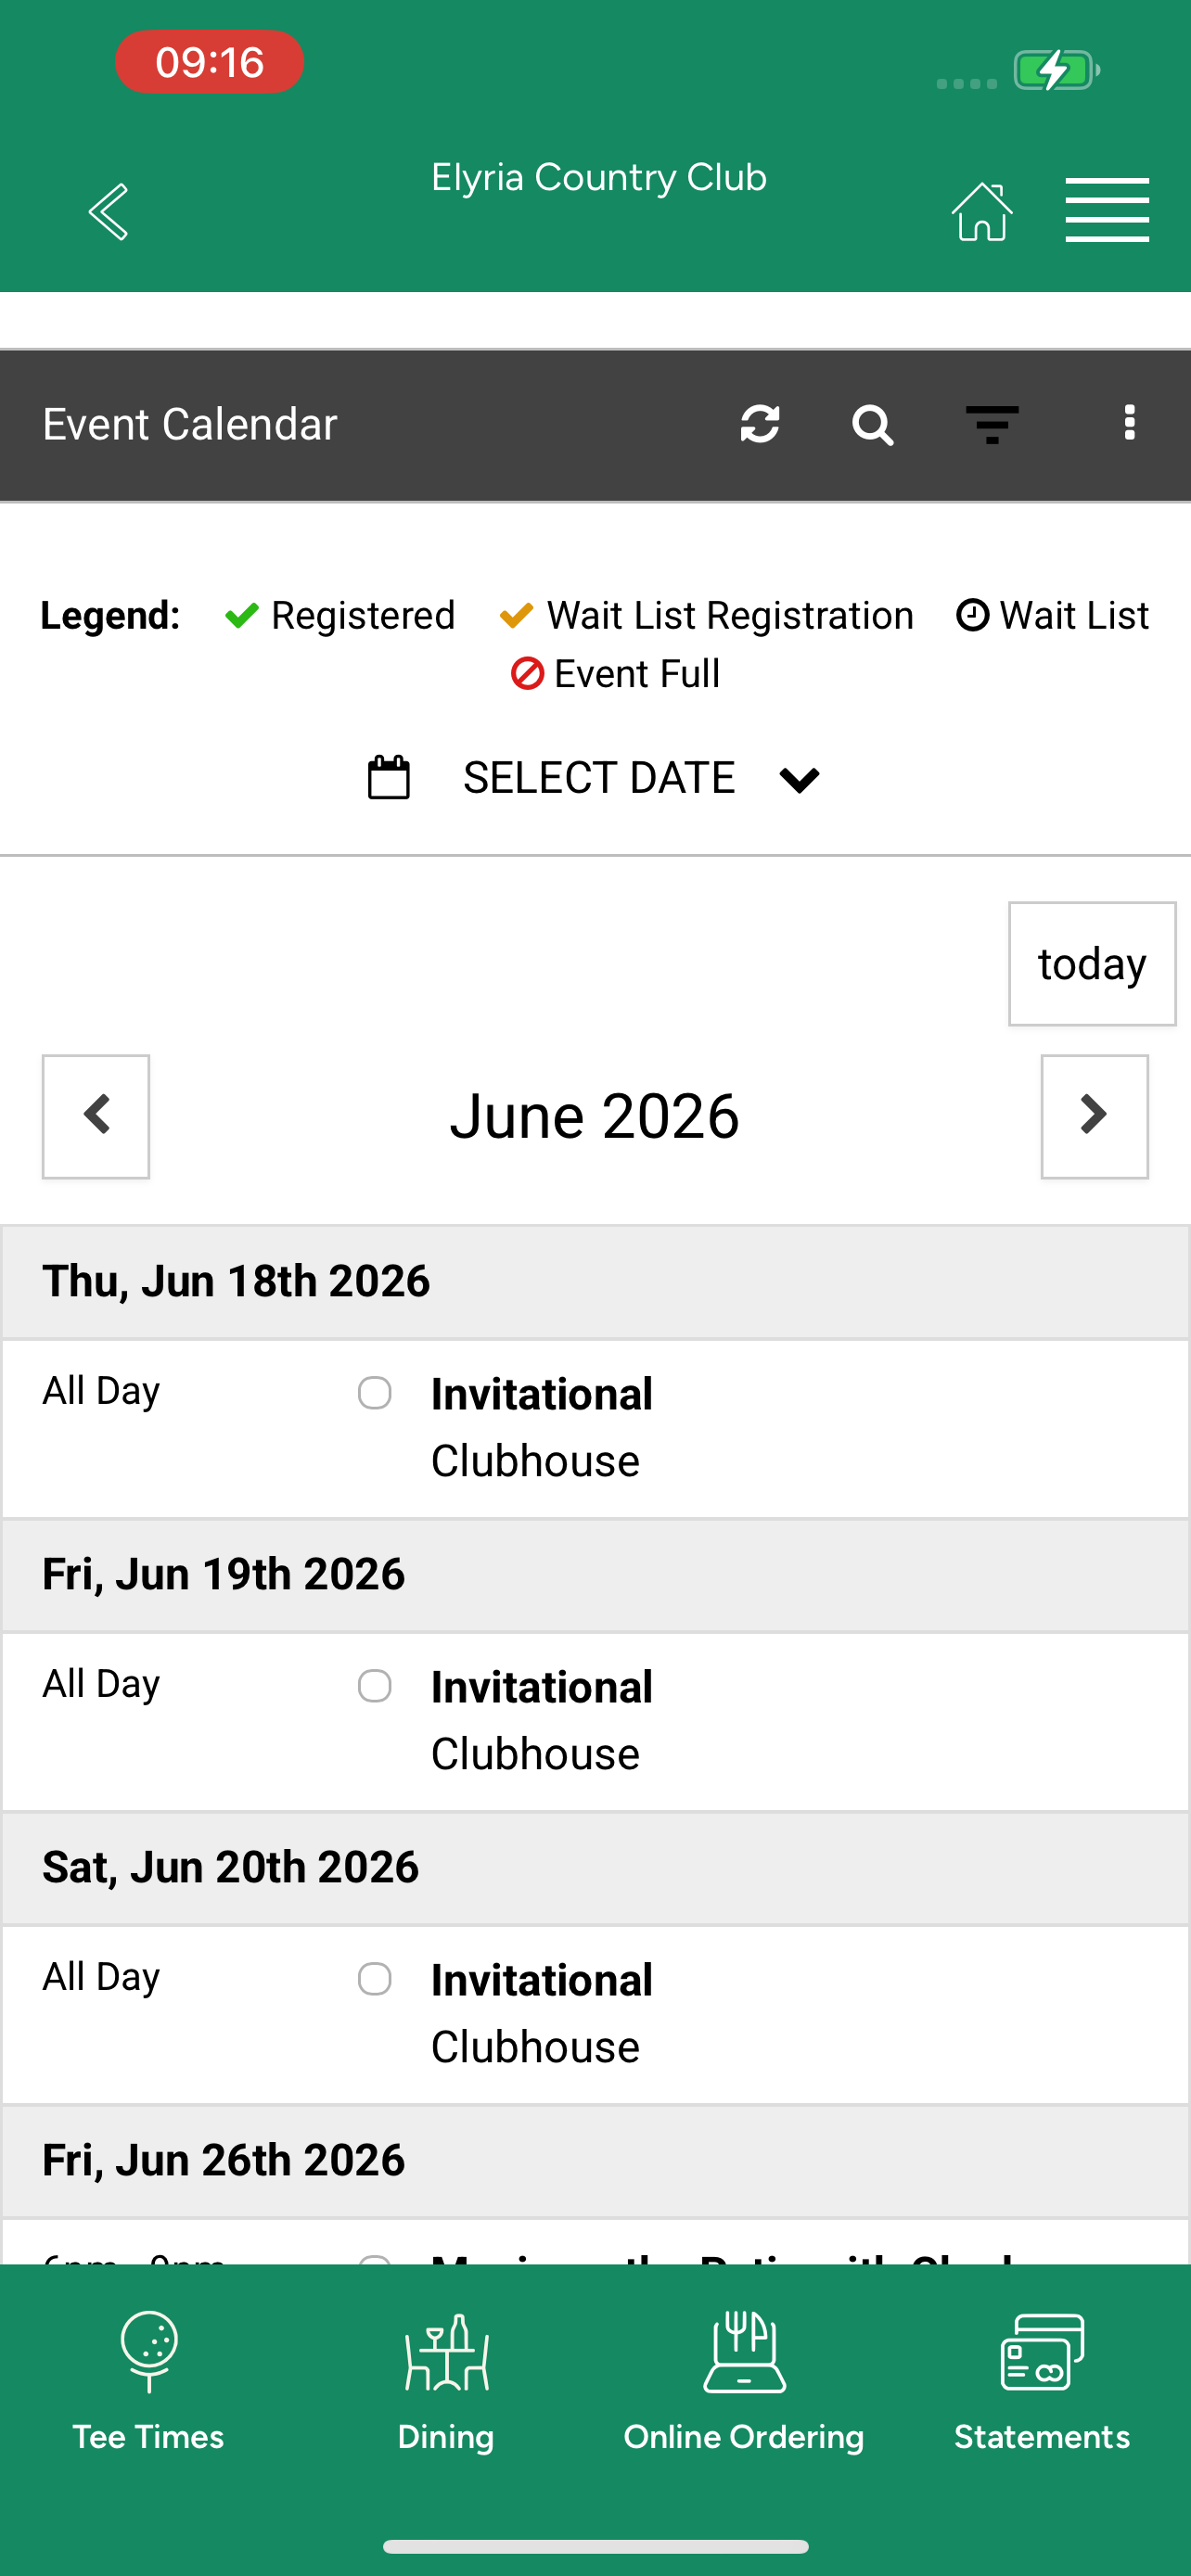Refresh the Event Calendar

[x=760, y=424]
